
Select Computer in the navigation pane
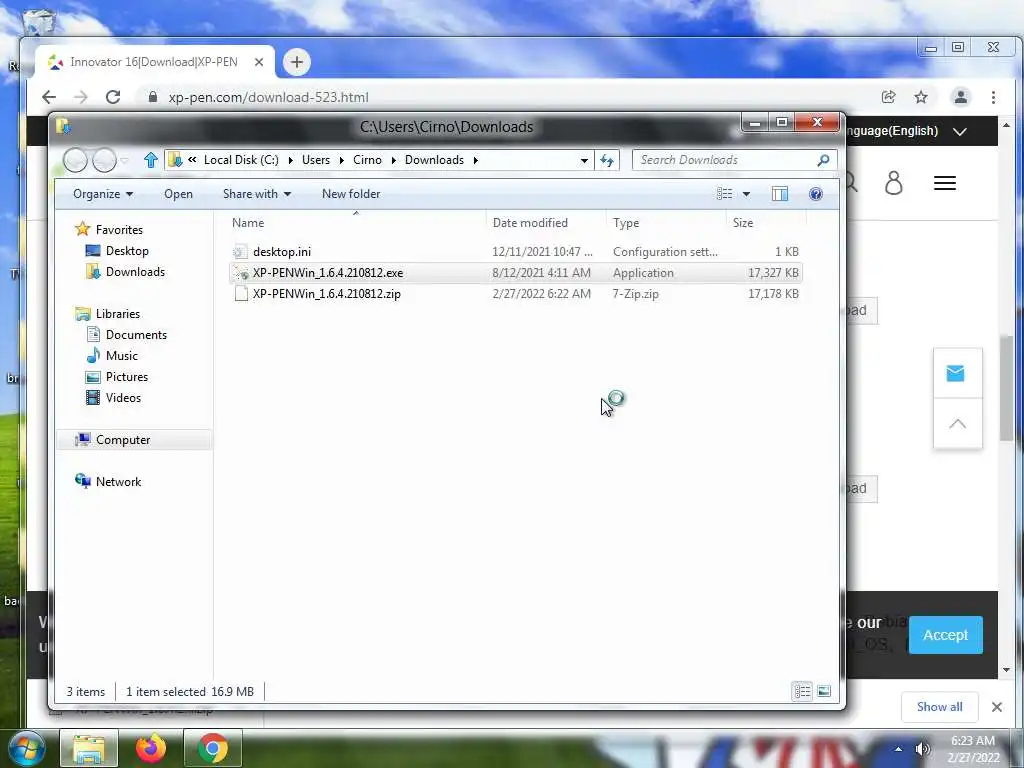[135, 440]
